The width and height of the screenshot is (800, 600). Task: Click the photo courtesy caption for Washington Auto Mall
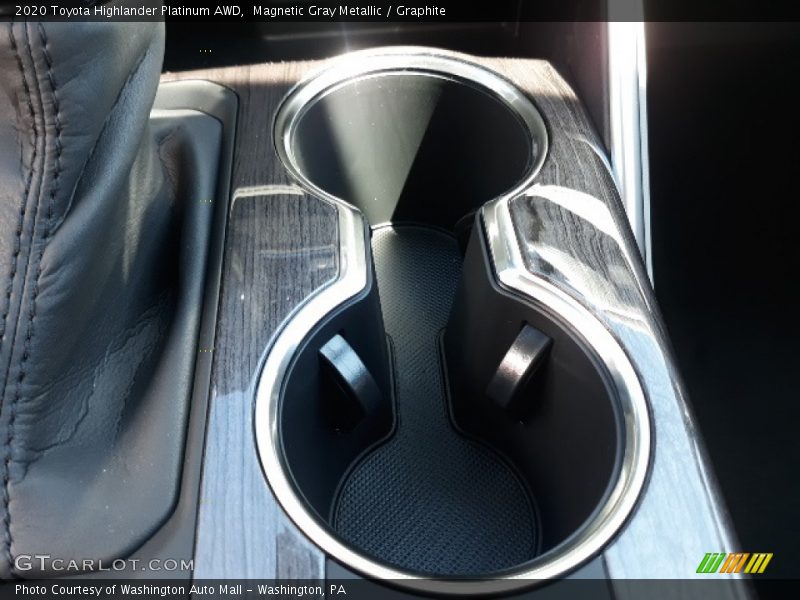181,590
